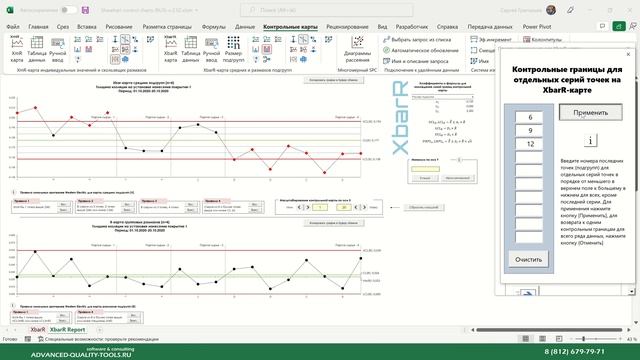
Task: Open Таблица данных in the XmR group
Action: [37, 49]
